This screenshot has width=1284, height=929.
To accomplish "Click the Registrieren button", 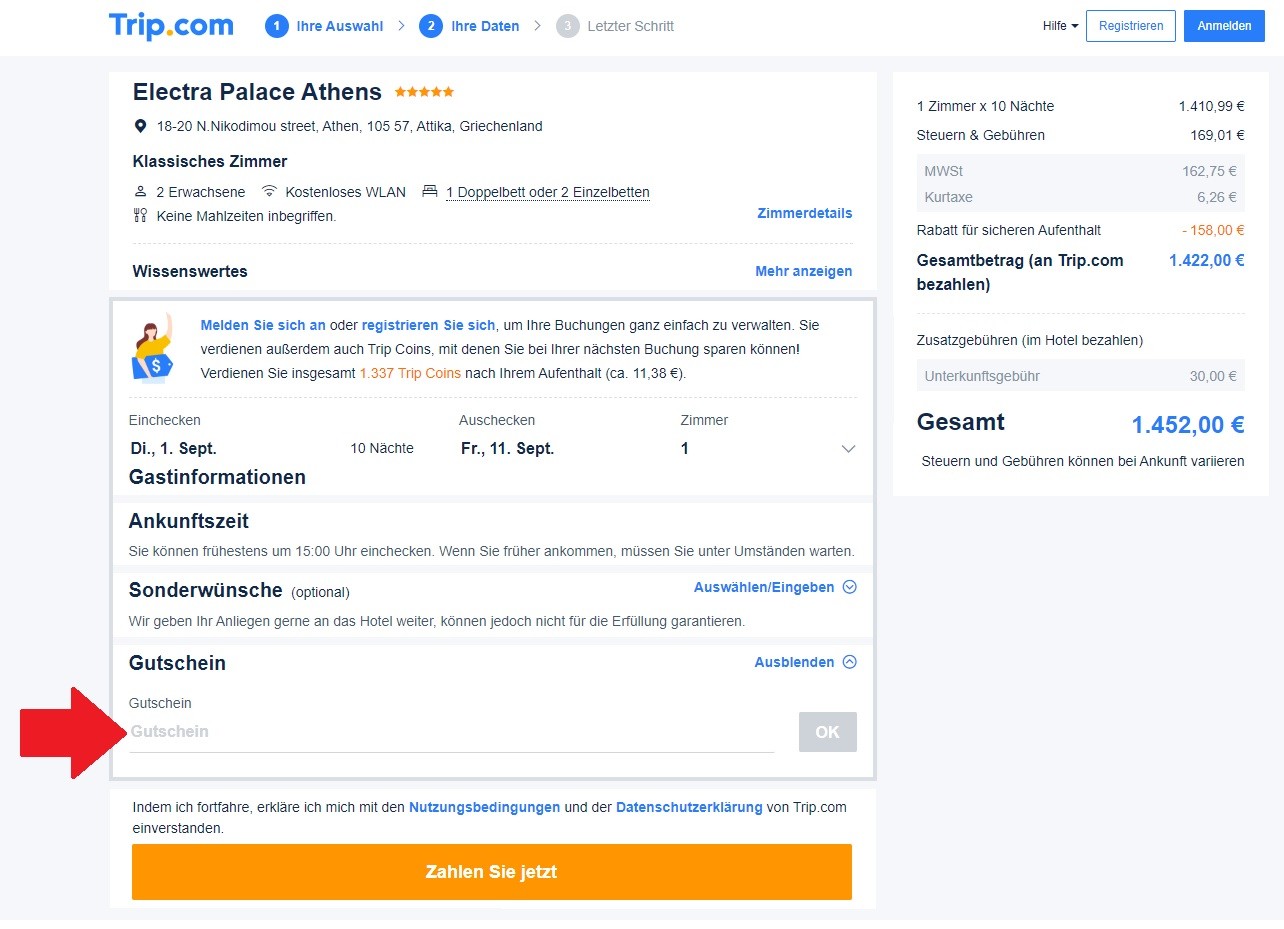I will [x=1131, y=26].
